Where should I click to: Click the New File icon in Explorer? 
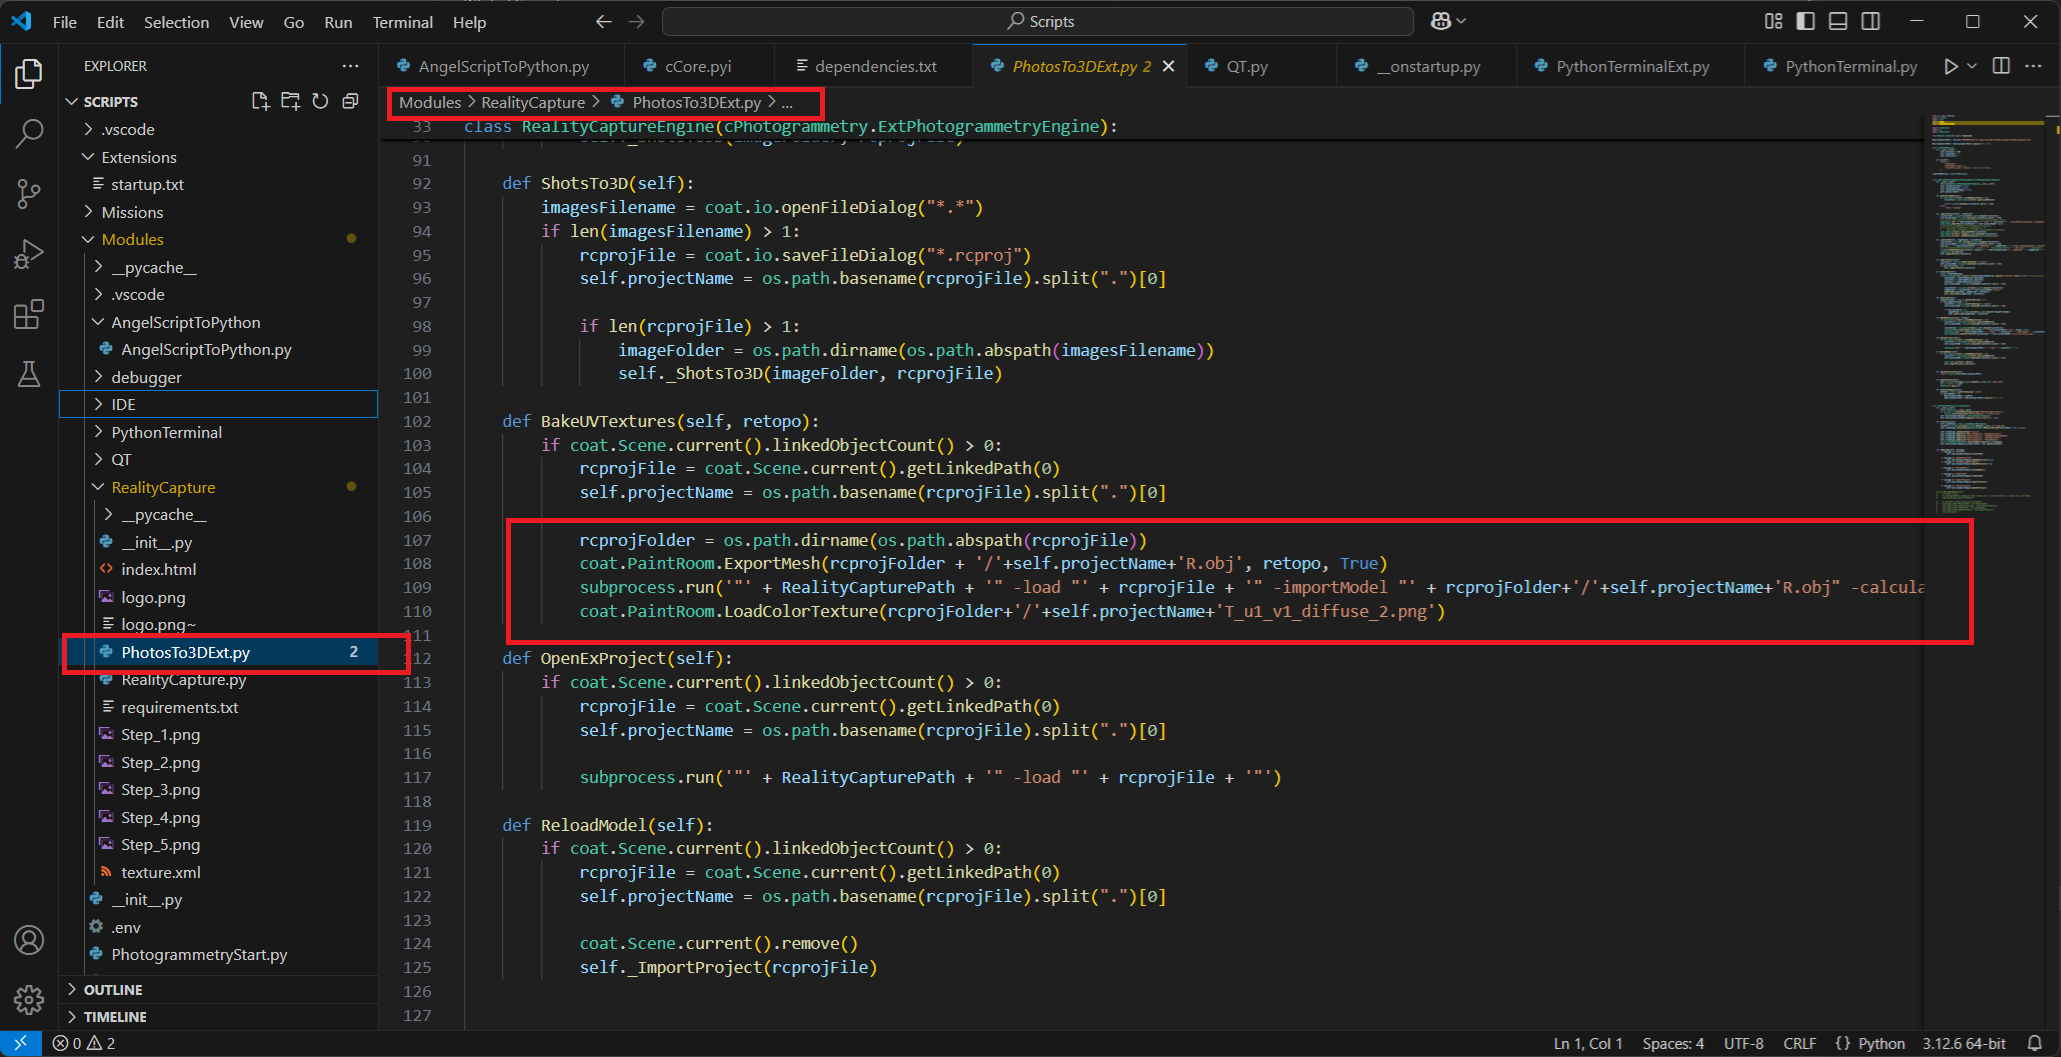click(x=260, y=101)
